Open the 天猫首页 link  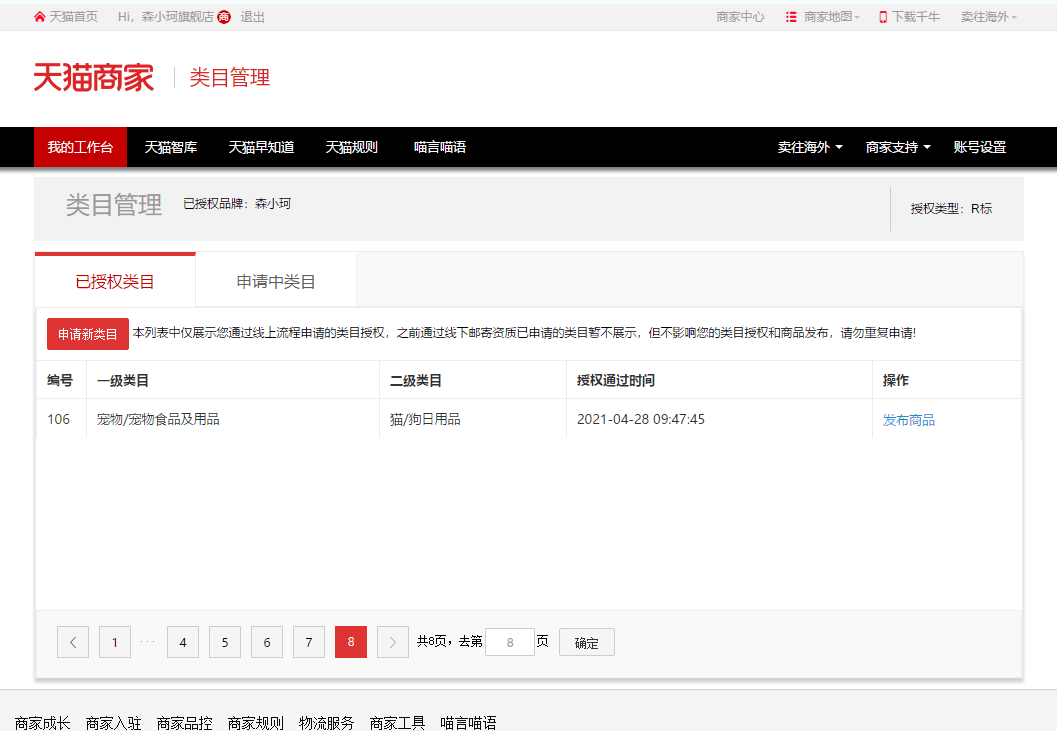(x=73, y=17)
